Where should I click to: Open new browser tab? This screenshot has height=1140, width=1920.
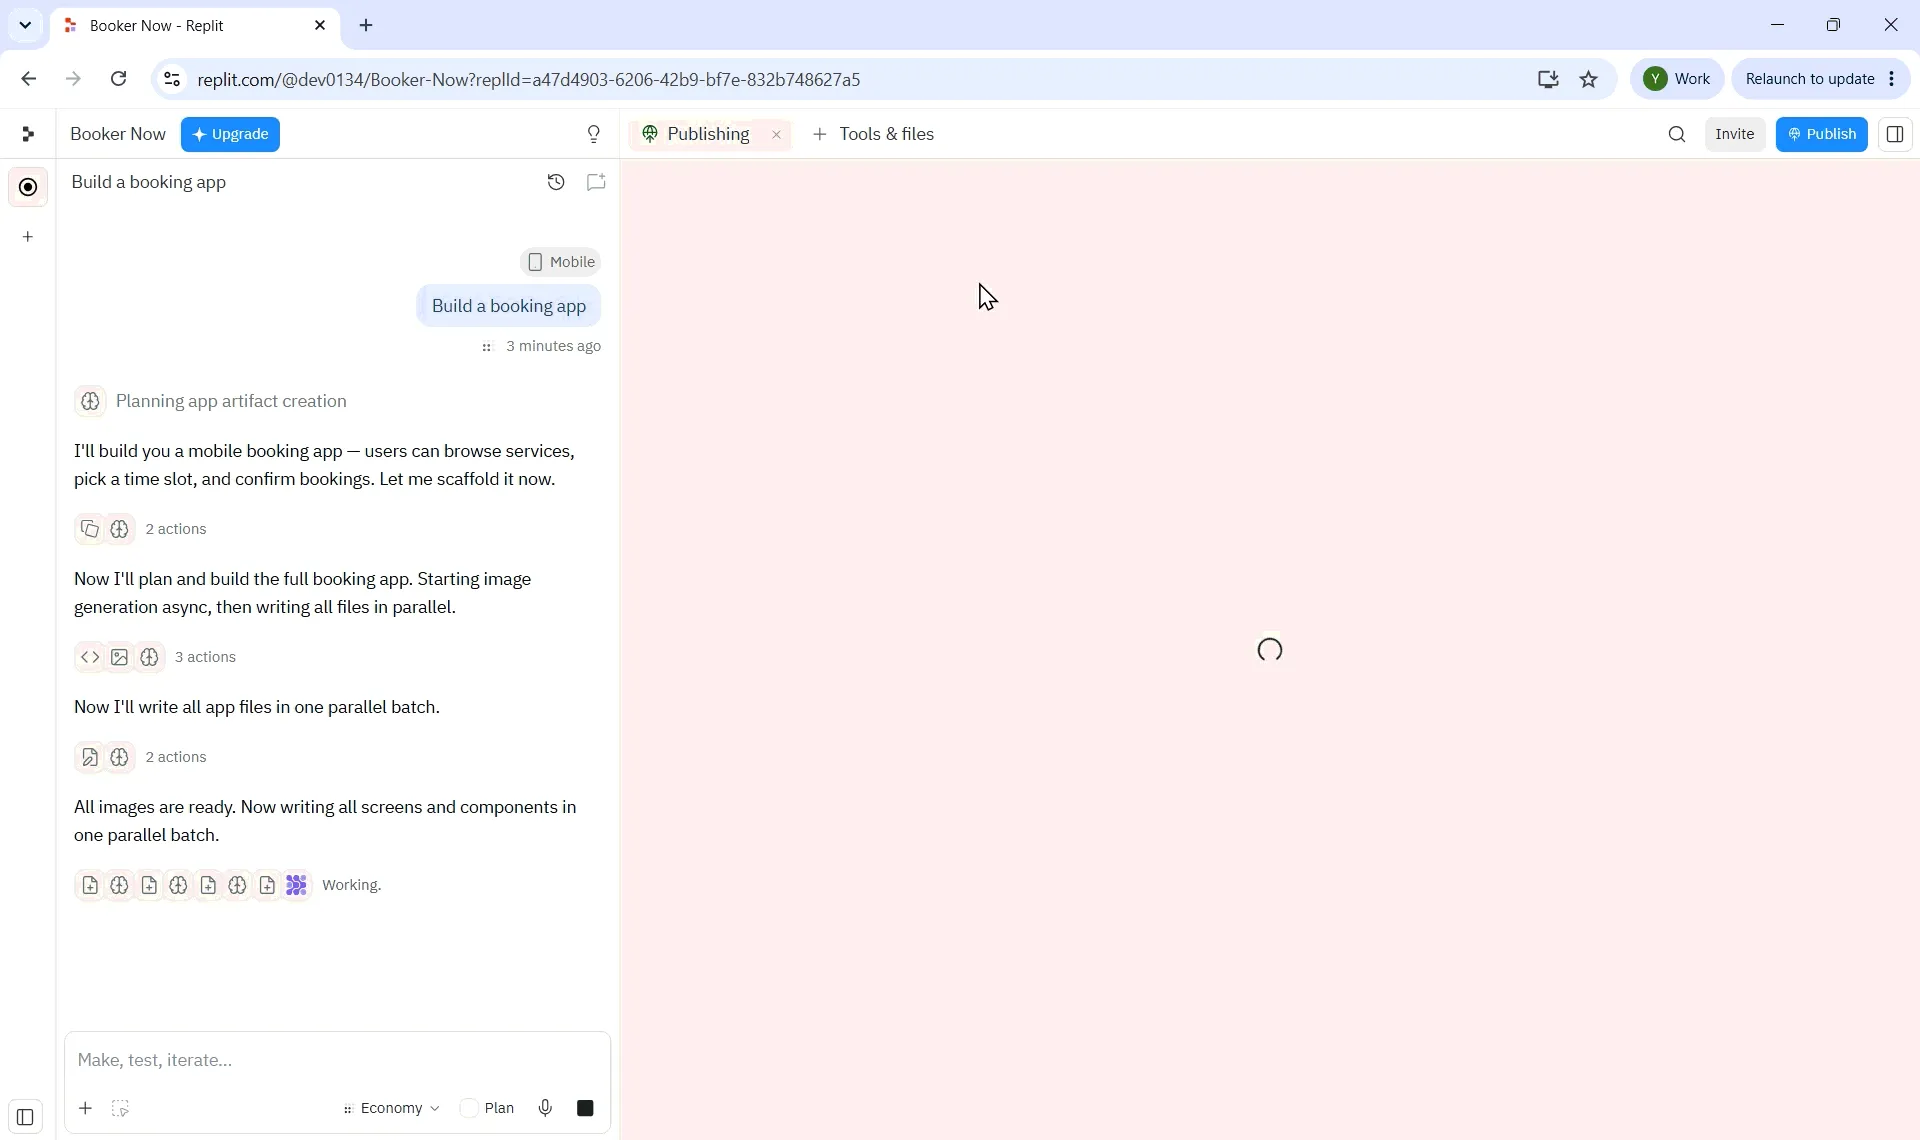[x=366, y=25]
